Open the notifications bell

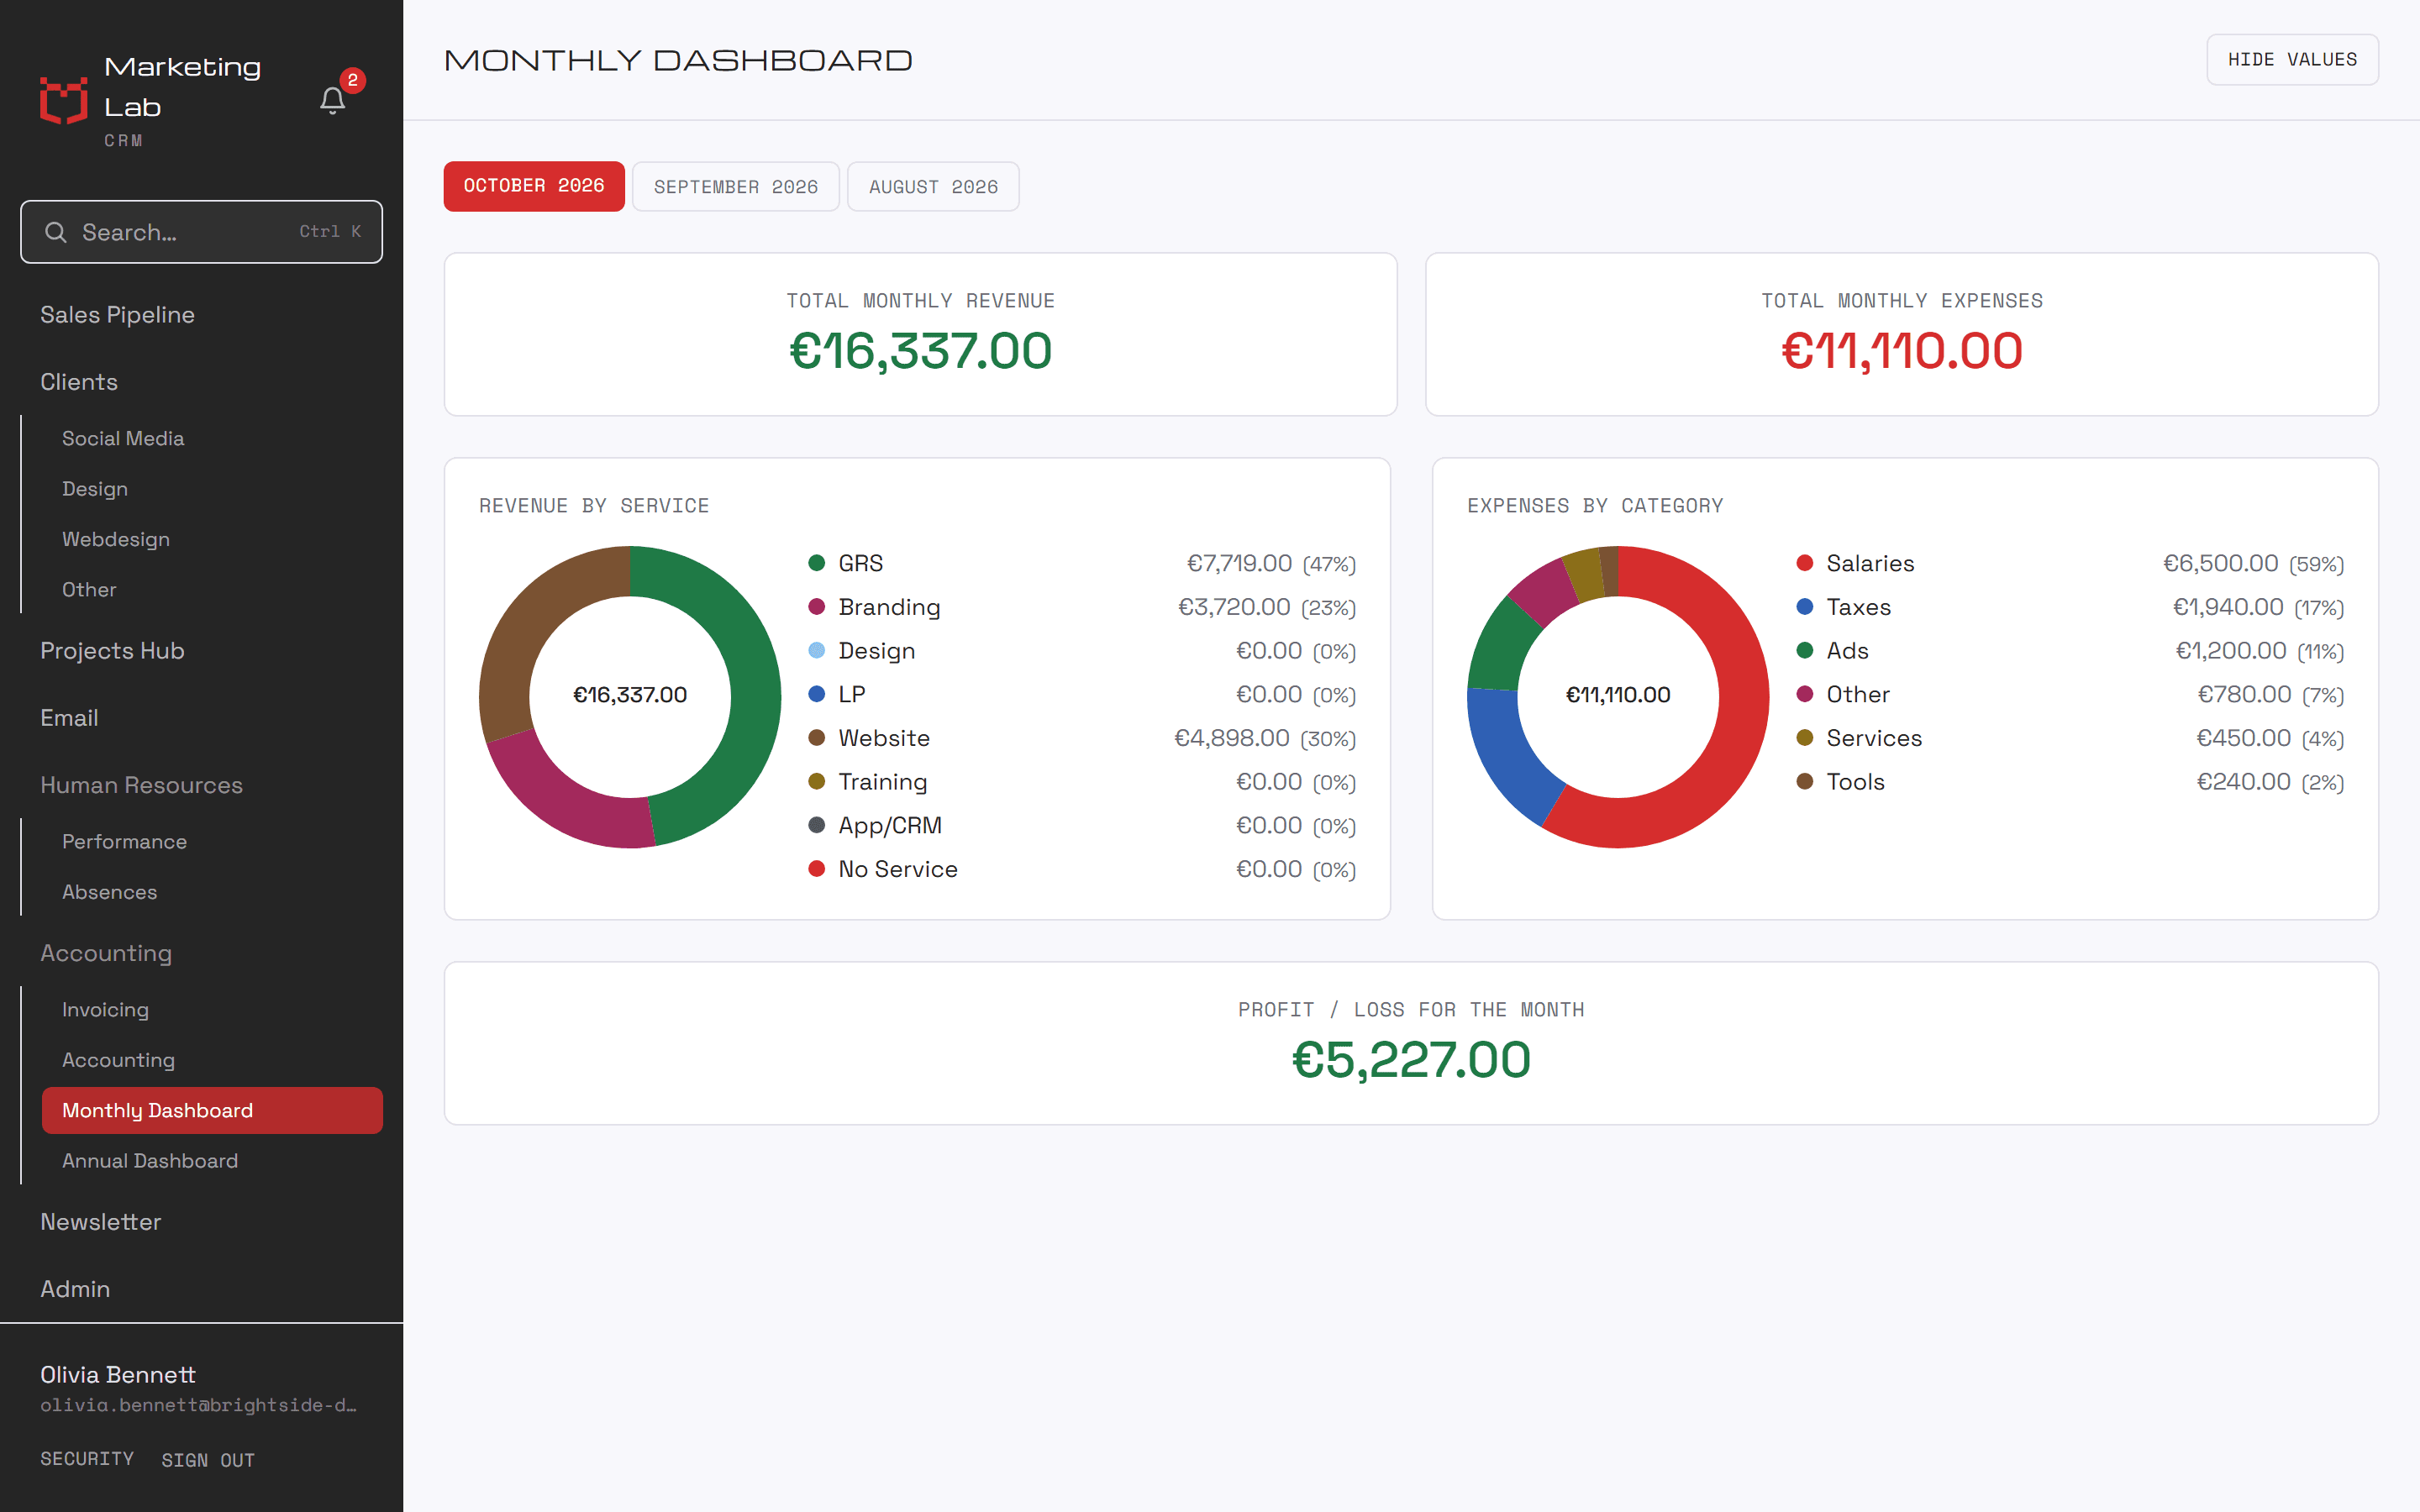pyautogui.click(x=332, y=101)
